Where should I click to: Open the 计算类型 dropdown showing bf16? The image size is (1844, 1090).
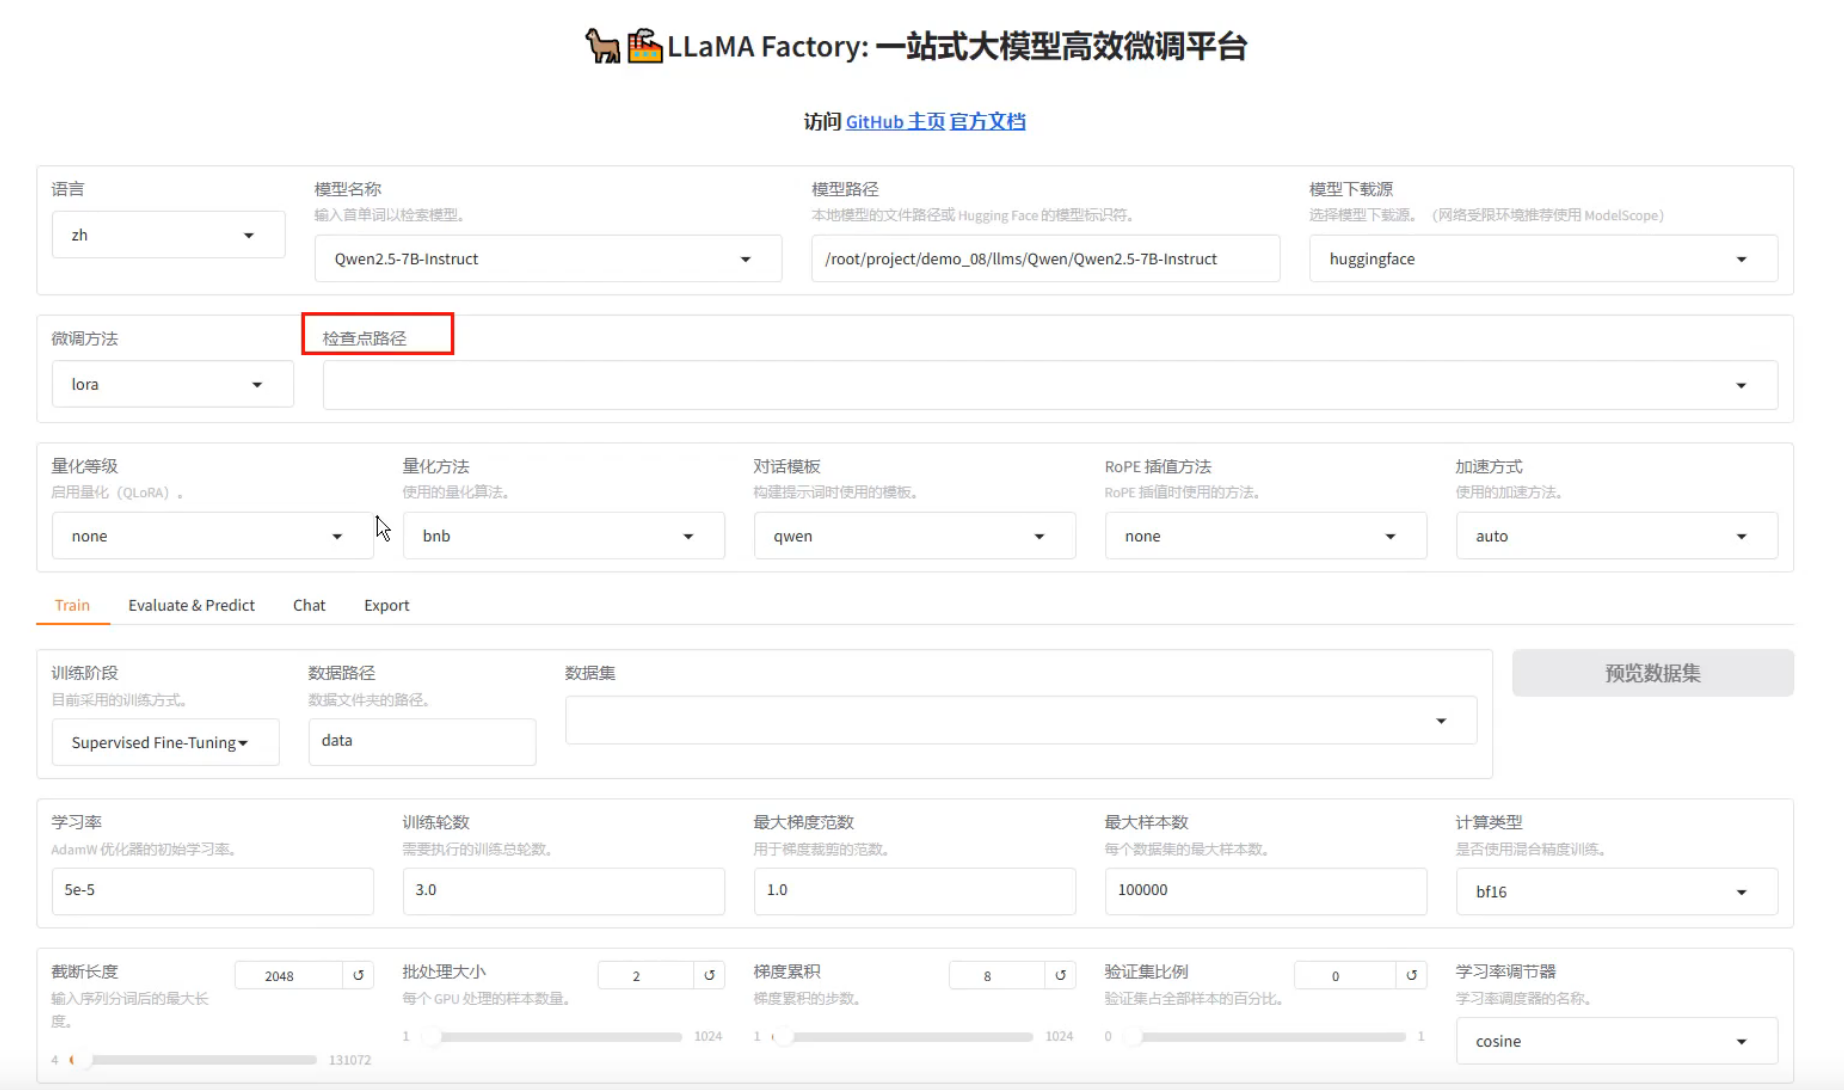(1616, 891)
